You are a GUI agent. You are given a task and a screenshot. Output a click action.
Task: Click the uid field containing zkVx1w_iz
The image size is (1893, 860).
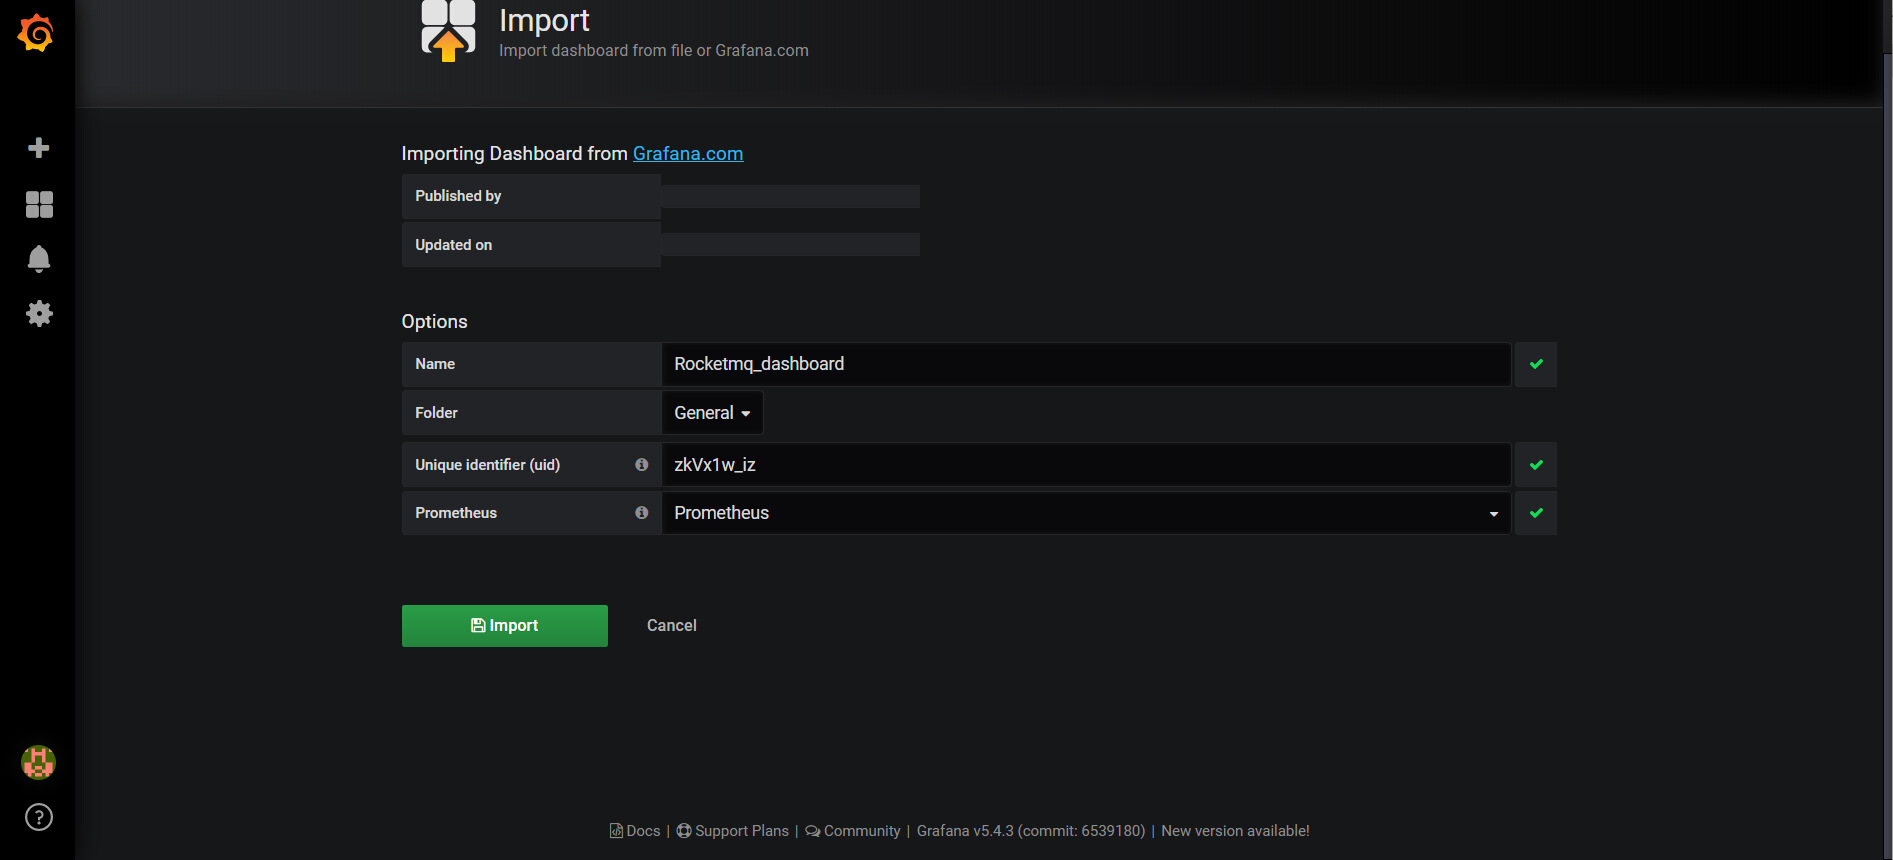[1085, 465]
